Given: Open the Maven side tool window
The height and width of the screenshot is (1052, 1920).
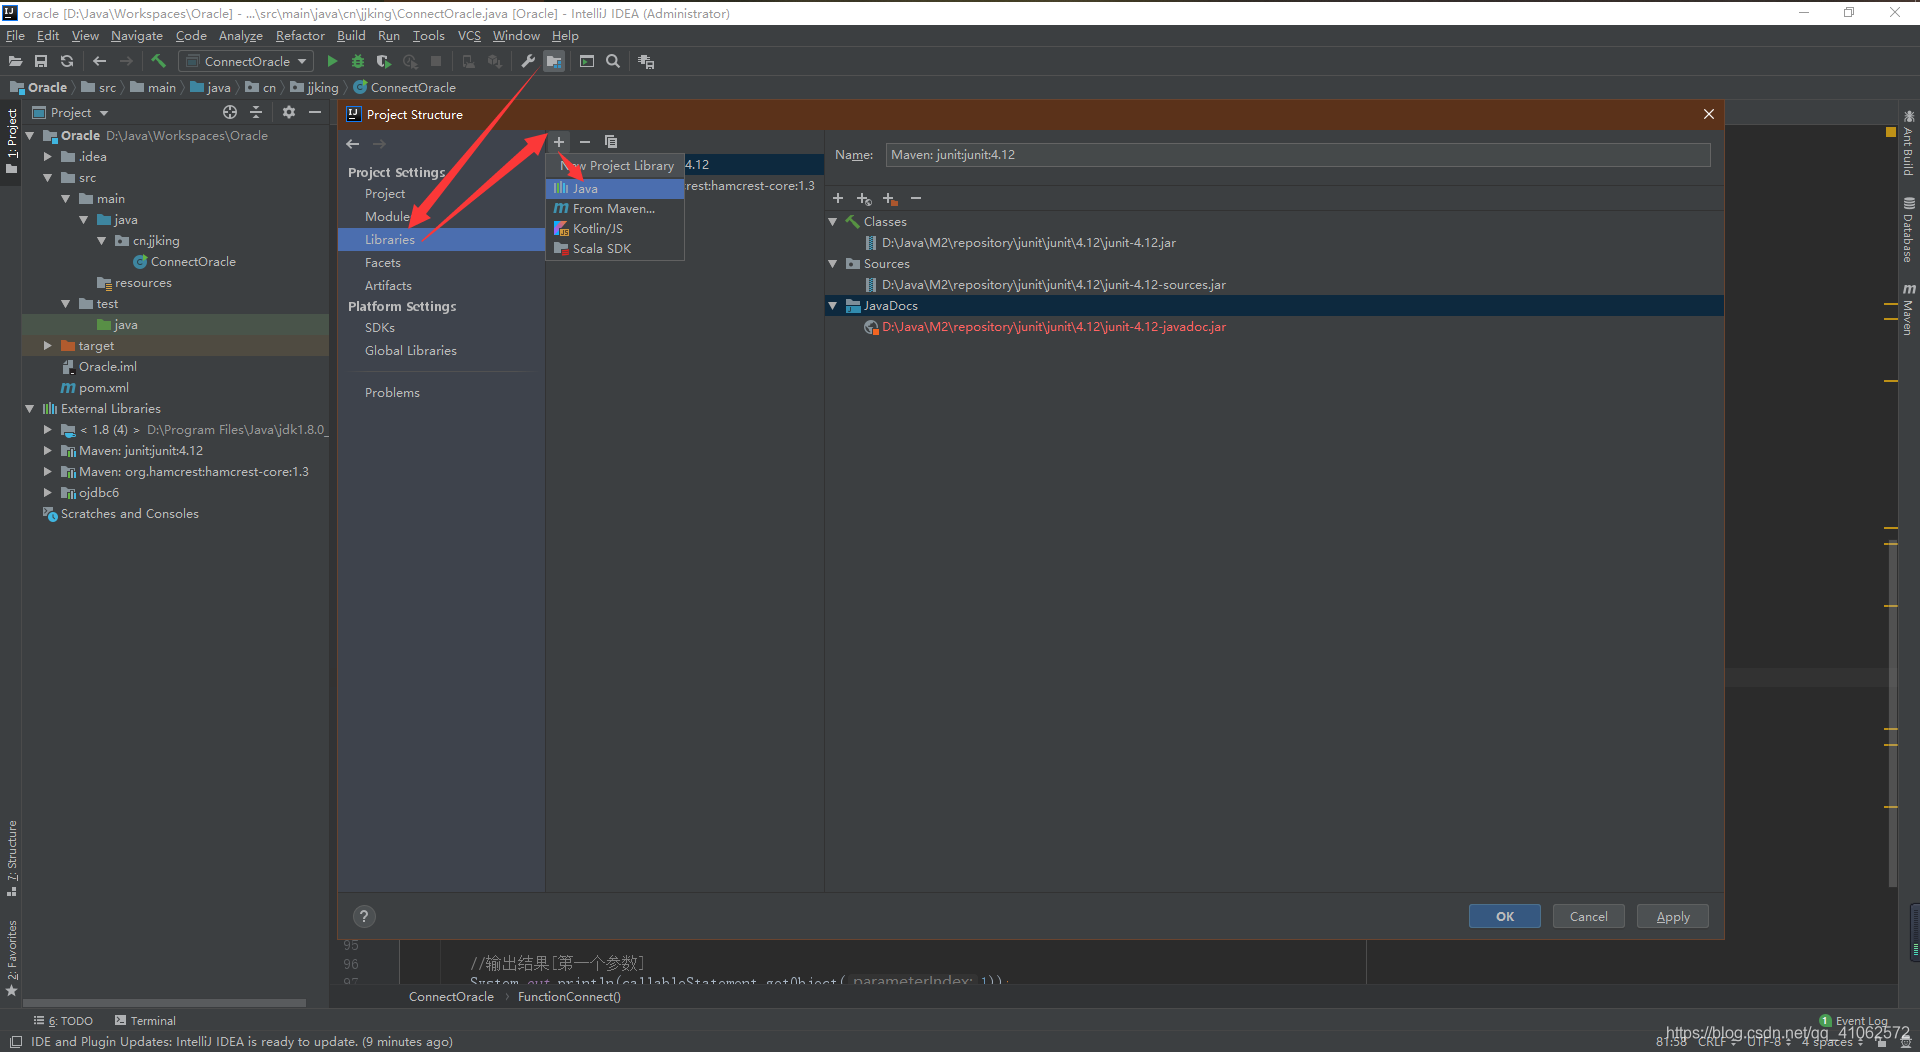Looking at the screenshot, I should click(1908, 309).
